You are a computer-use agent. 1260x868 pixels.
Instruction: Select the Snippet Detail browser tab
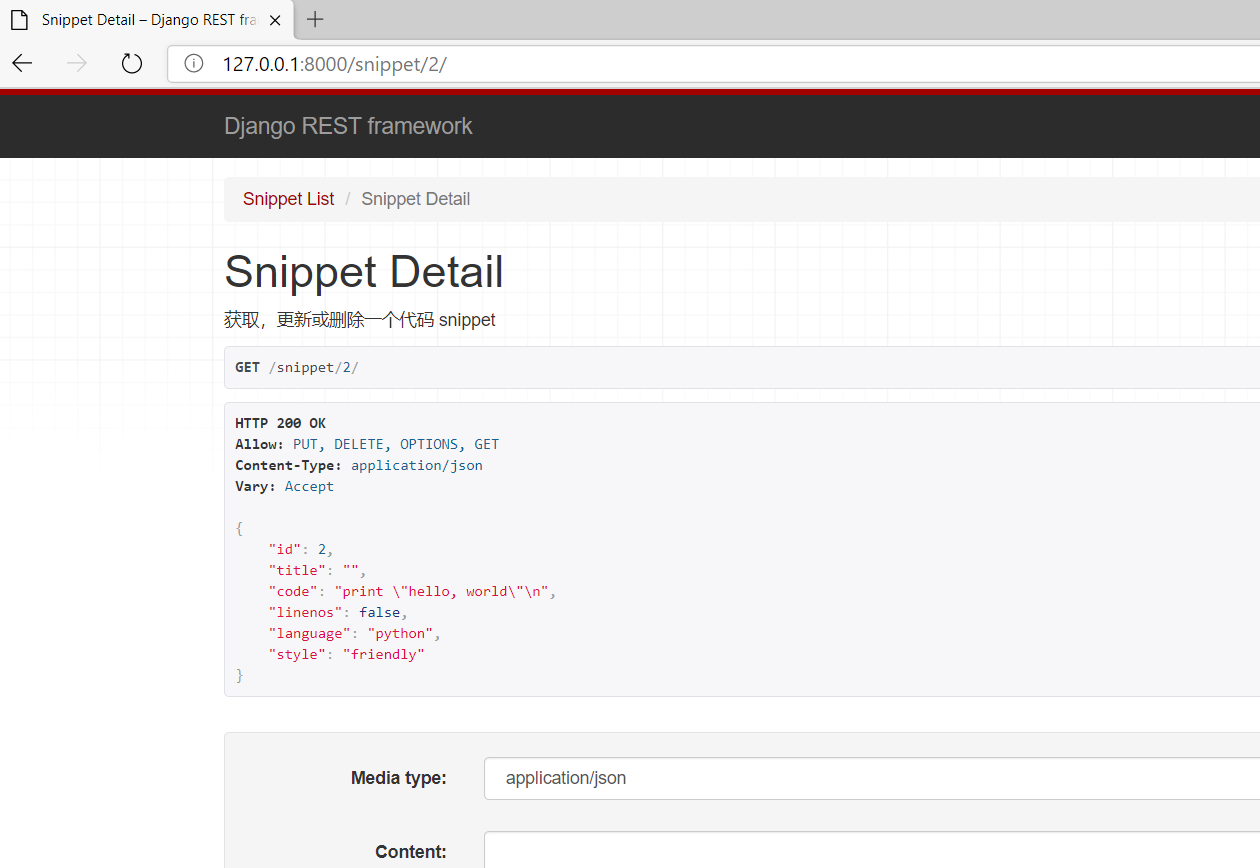(147, 20)
